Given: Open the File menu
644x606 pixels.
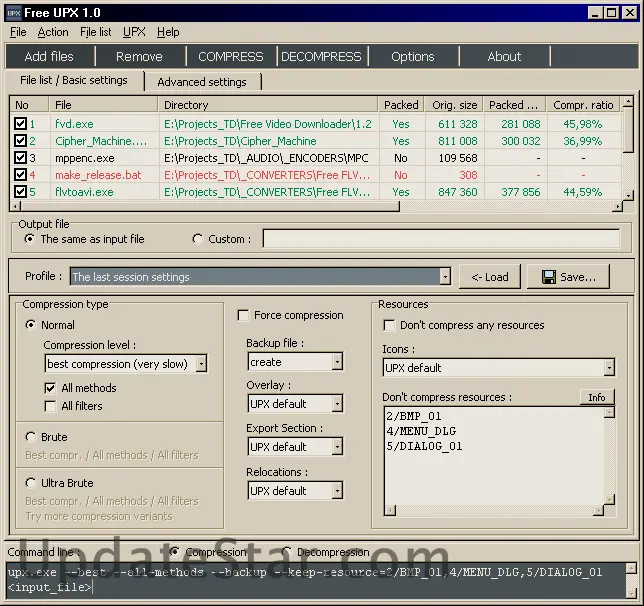Looking at the screenshot, I should coord(18,32).
